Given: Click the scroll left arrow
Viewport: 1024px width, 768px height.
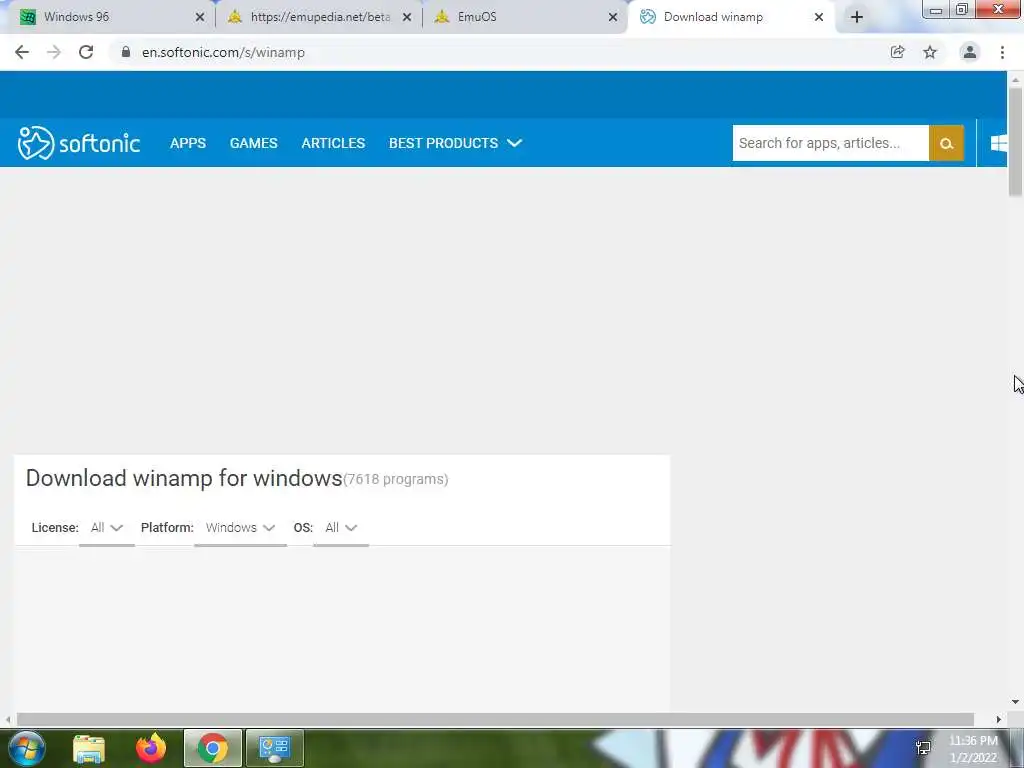Looking at the screenshot, I should [x=7, y=719].
